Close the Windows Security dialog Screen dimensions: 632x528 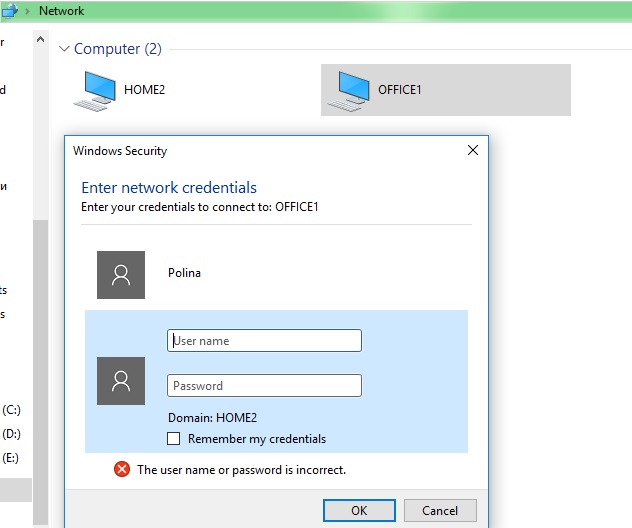coord(472,151)
